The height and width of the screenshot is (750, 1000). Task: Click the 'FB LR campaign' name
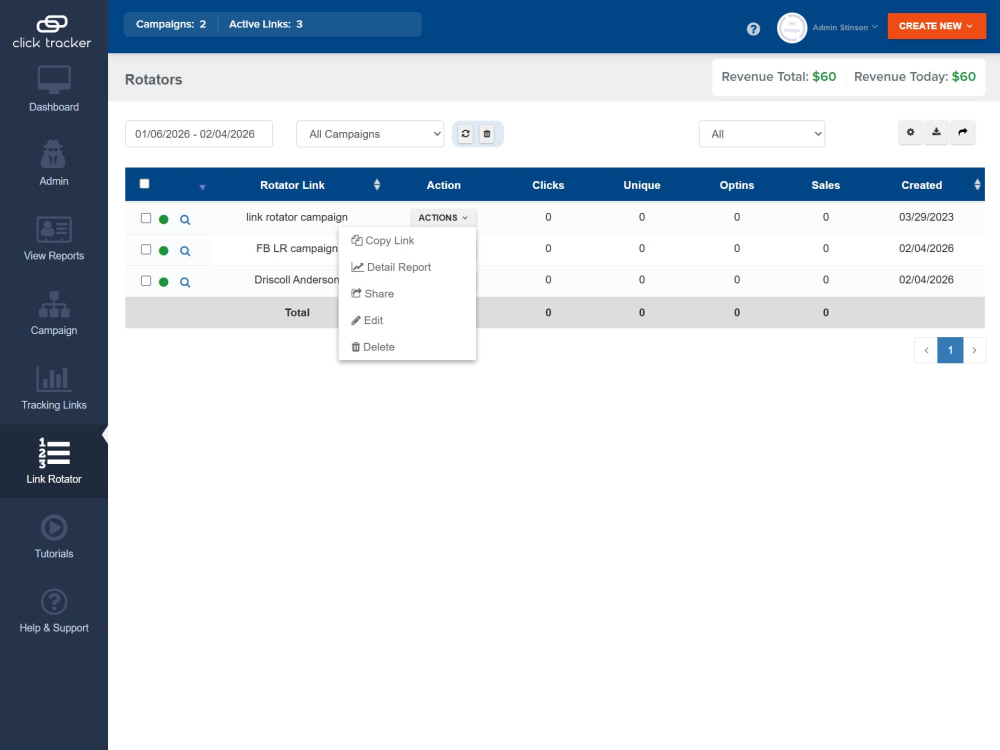(297, 249)
